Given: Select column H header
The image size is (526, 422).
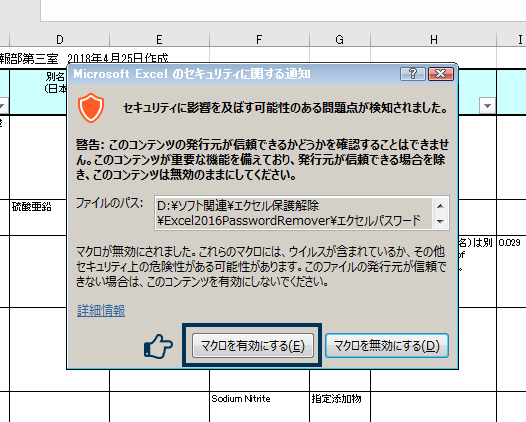Looking at the screenshot, I should point(433,40).
